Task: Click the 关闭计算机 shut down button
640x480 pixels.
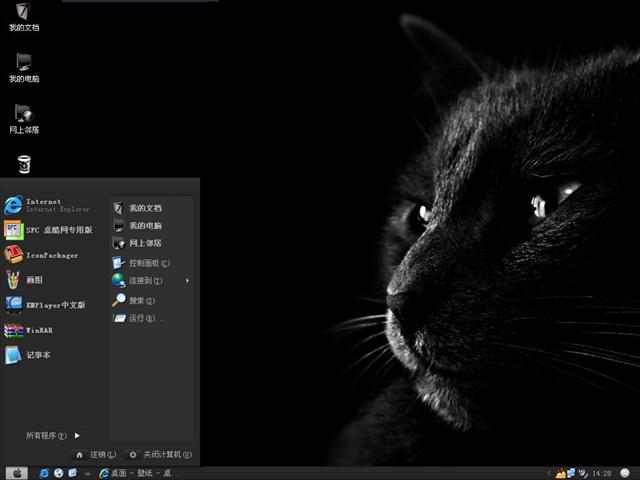Action: pyautogui.click(x=159, y=454)
